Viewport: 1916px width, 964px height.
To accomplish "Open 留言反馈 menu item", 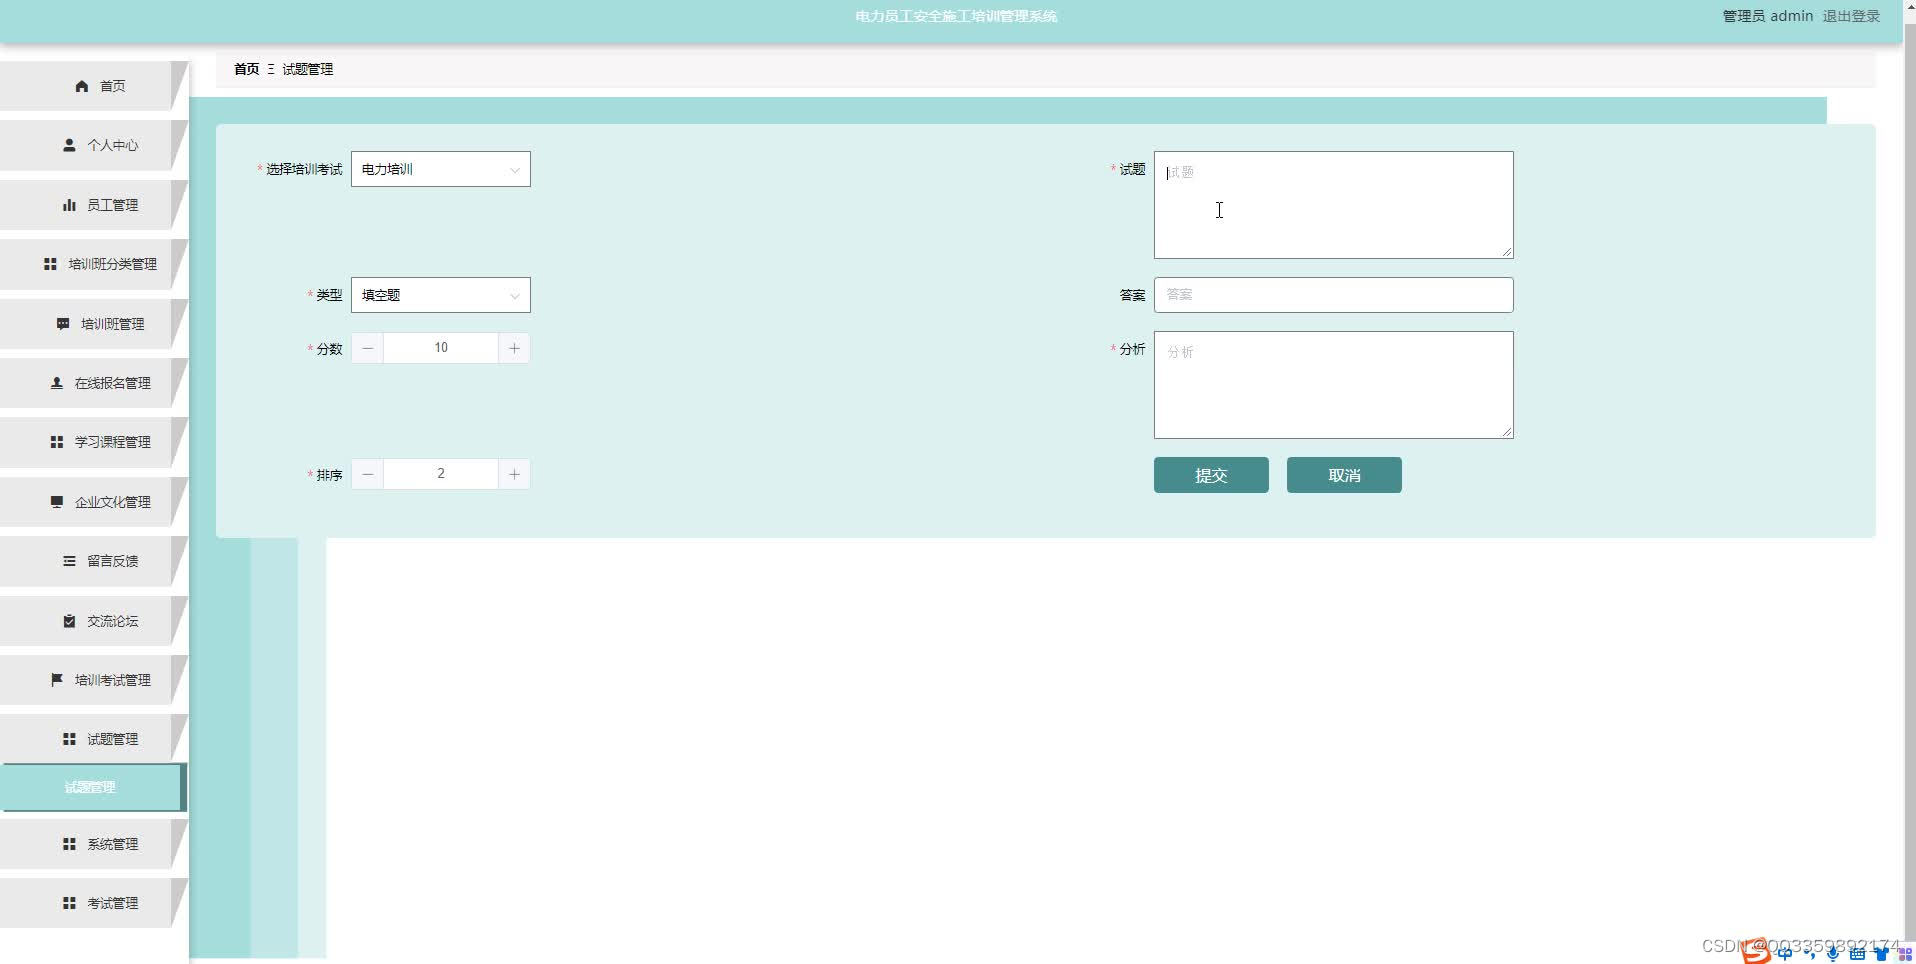I will point(94,561).
